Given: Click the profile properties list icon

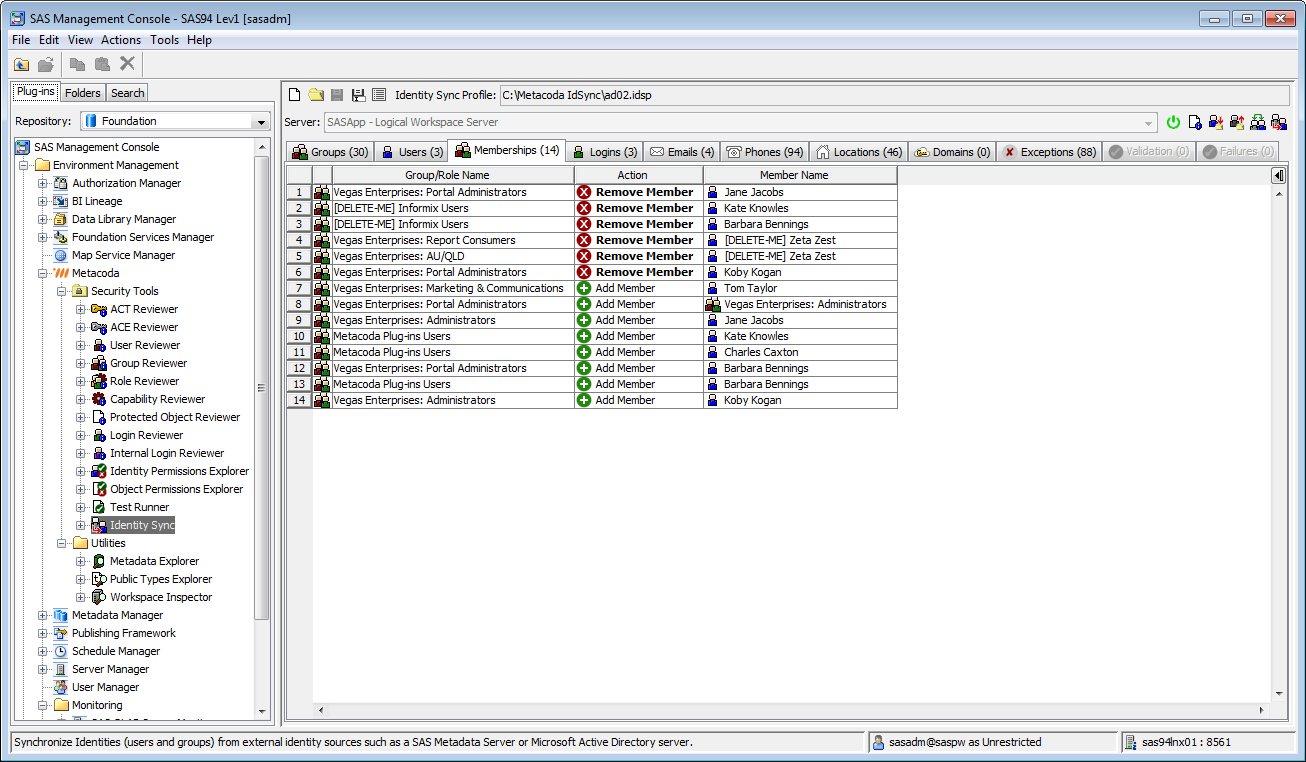Looking at the screenshot, I should 379,95.
